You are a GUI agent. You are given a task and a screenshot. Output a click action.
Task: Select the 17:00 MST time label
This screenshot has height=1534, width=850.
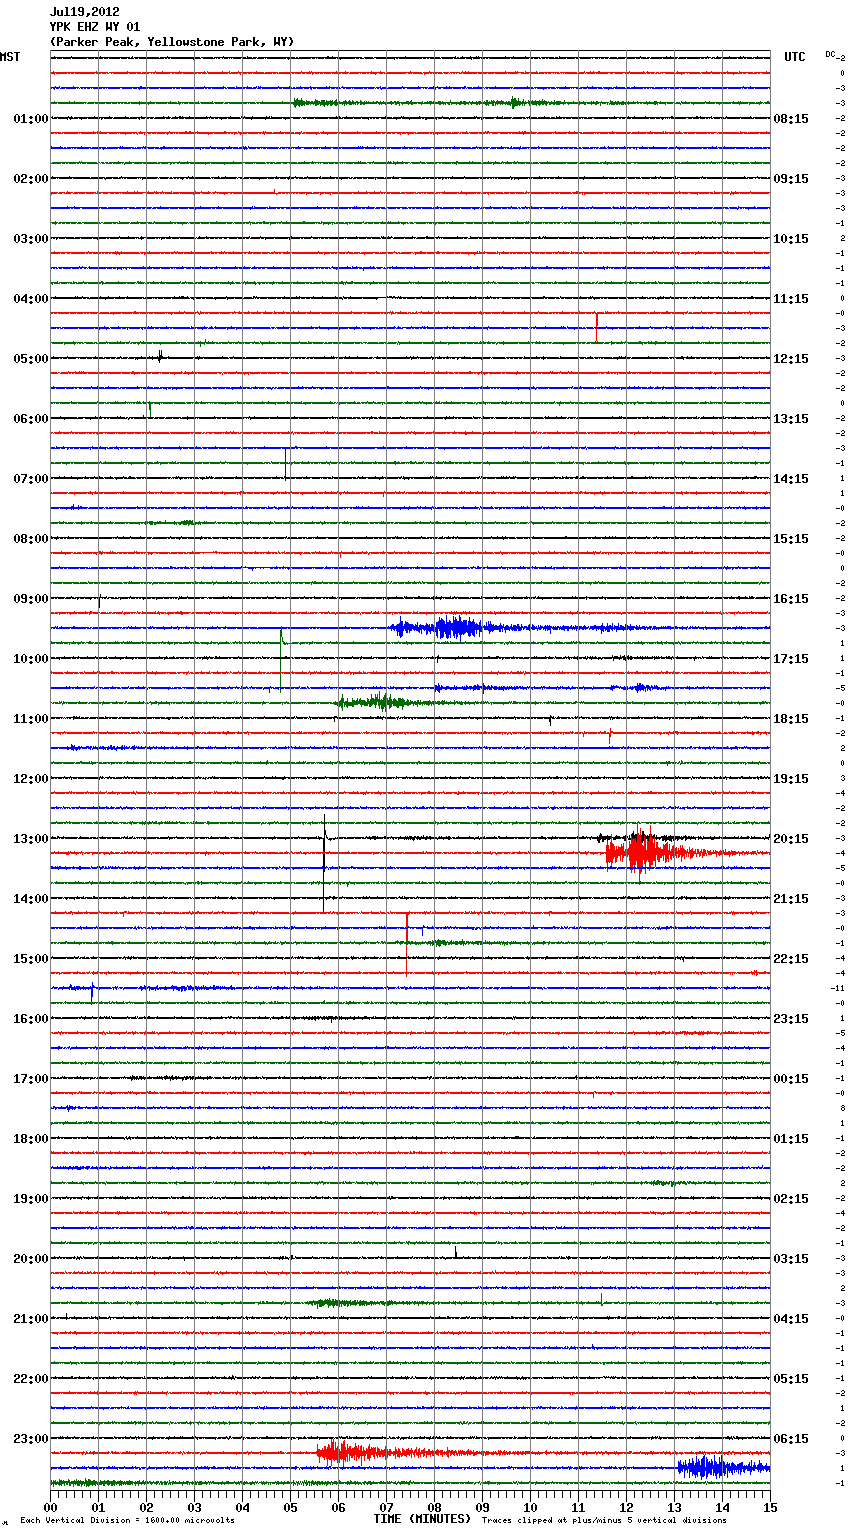coord(30,1079)
